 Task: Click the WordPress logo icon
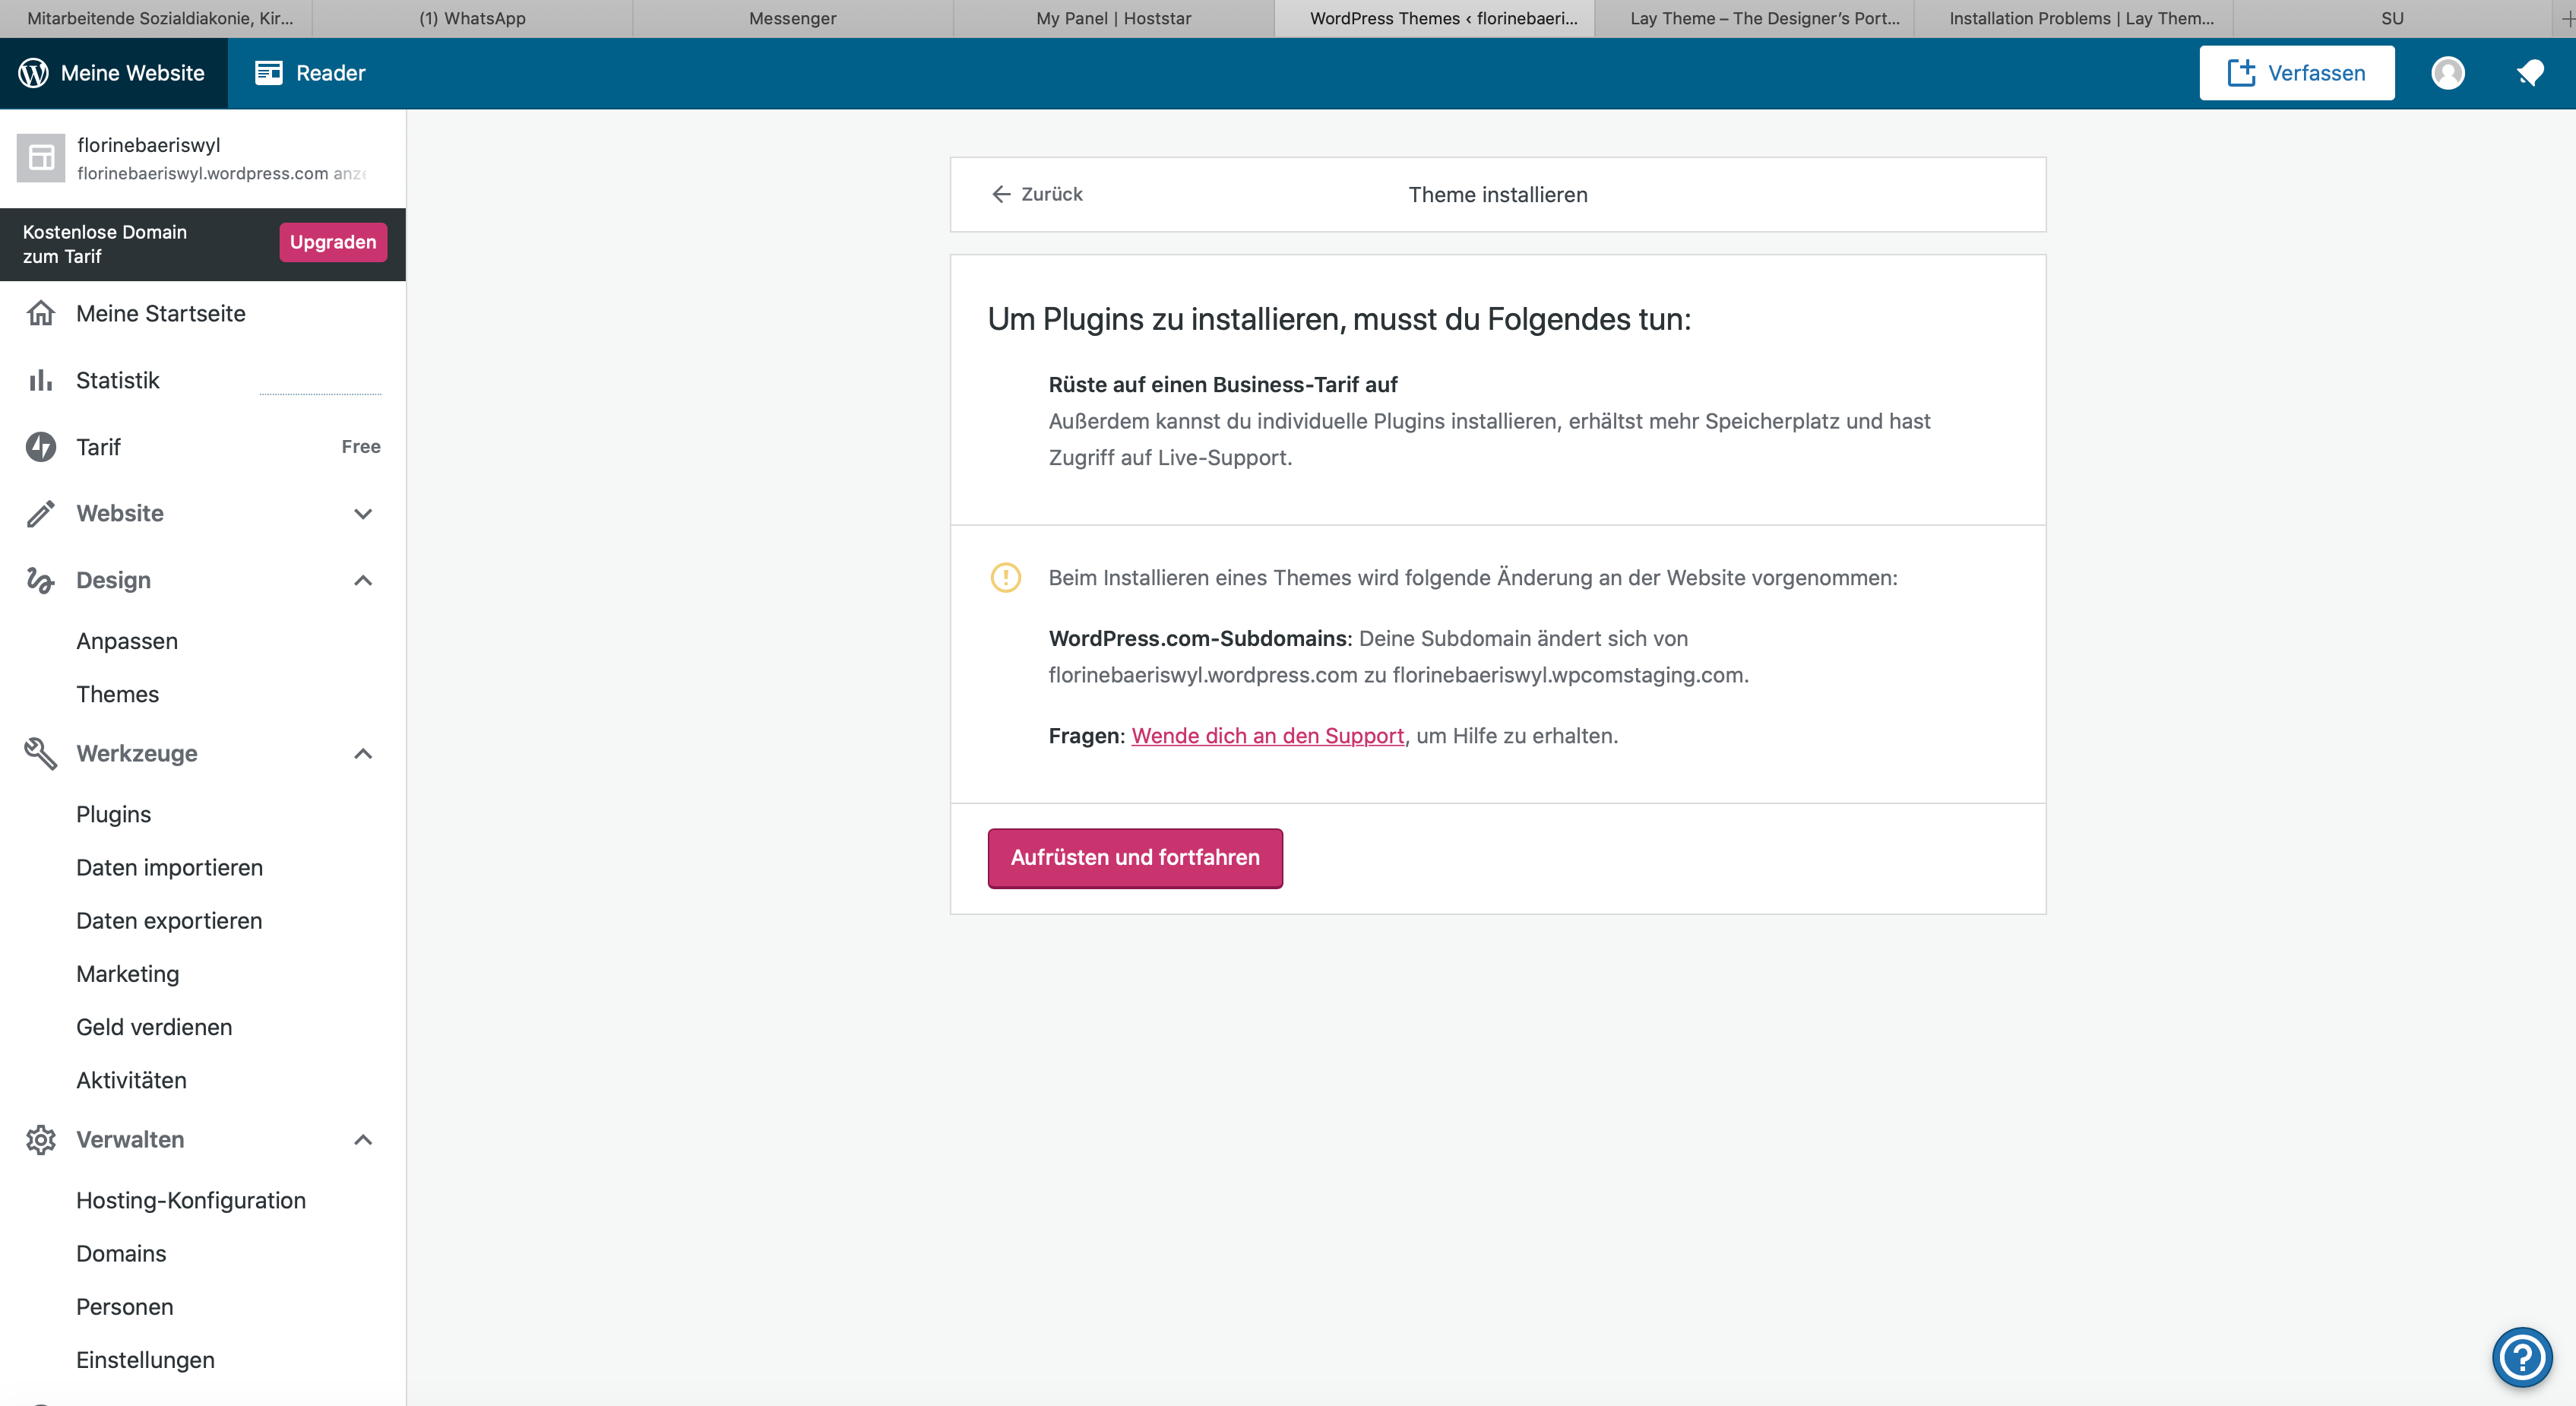pyautogui.click(x=33, y=73)
